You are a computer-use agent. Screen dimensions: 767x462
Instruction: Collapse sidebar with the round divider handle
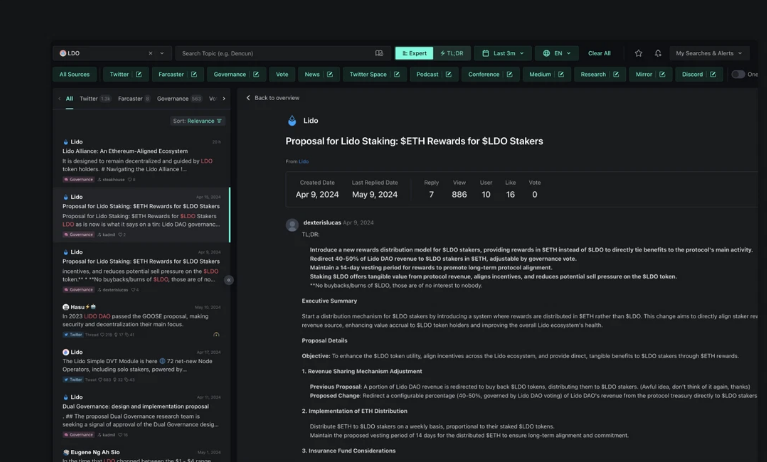point(228,280)
